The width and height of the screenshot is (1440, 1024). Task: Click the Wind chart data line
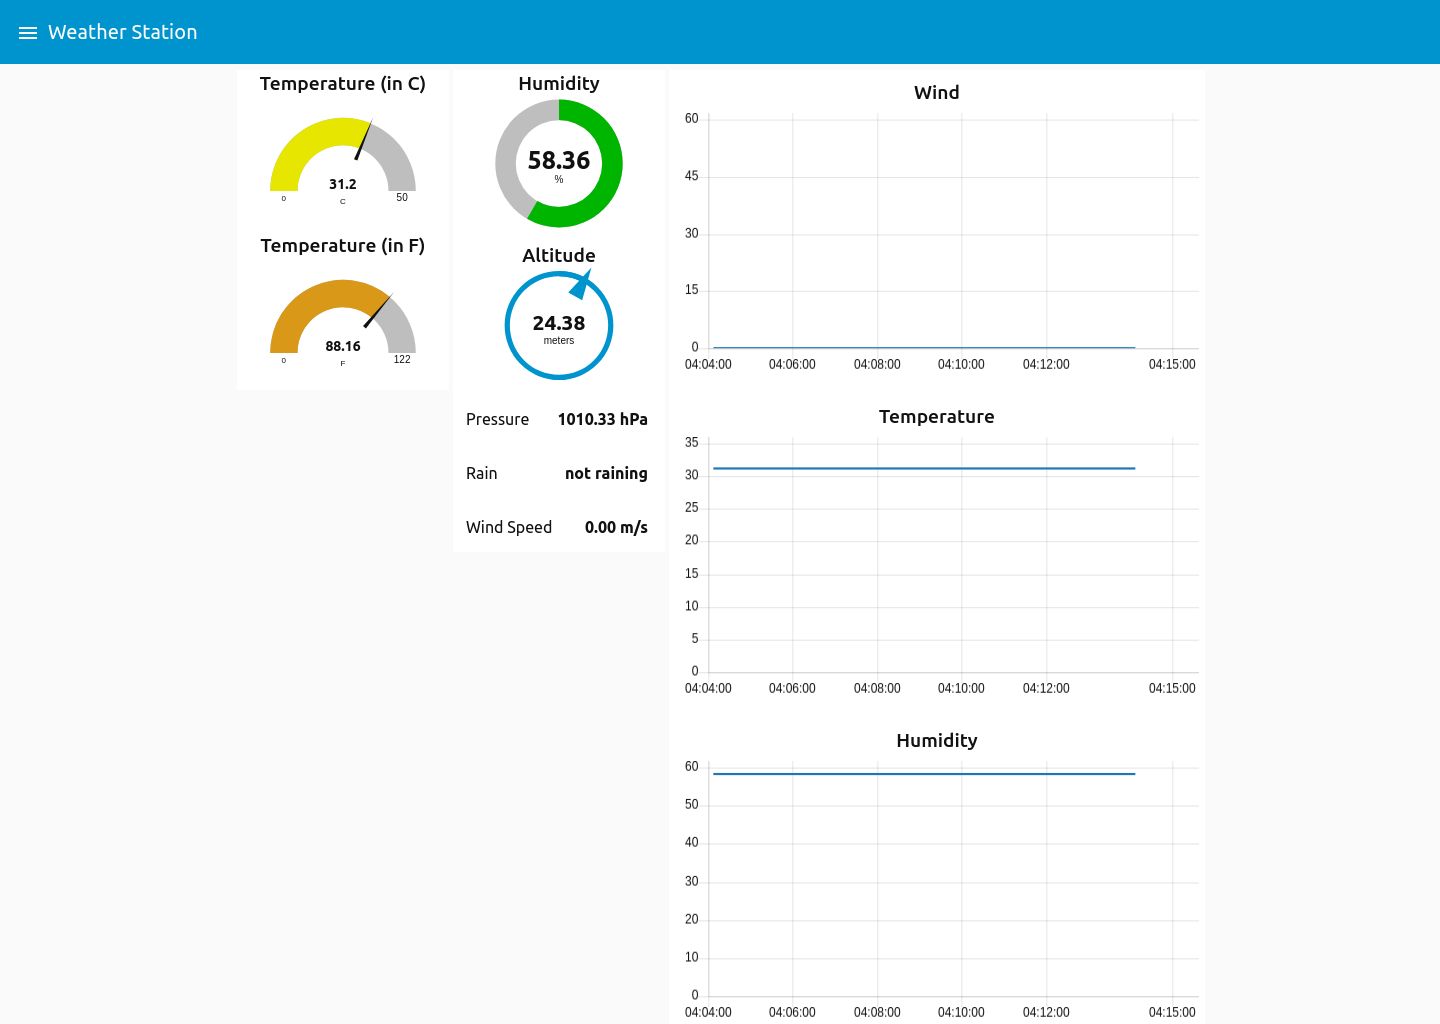coord(924,347)
